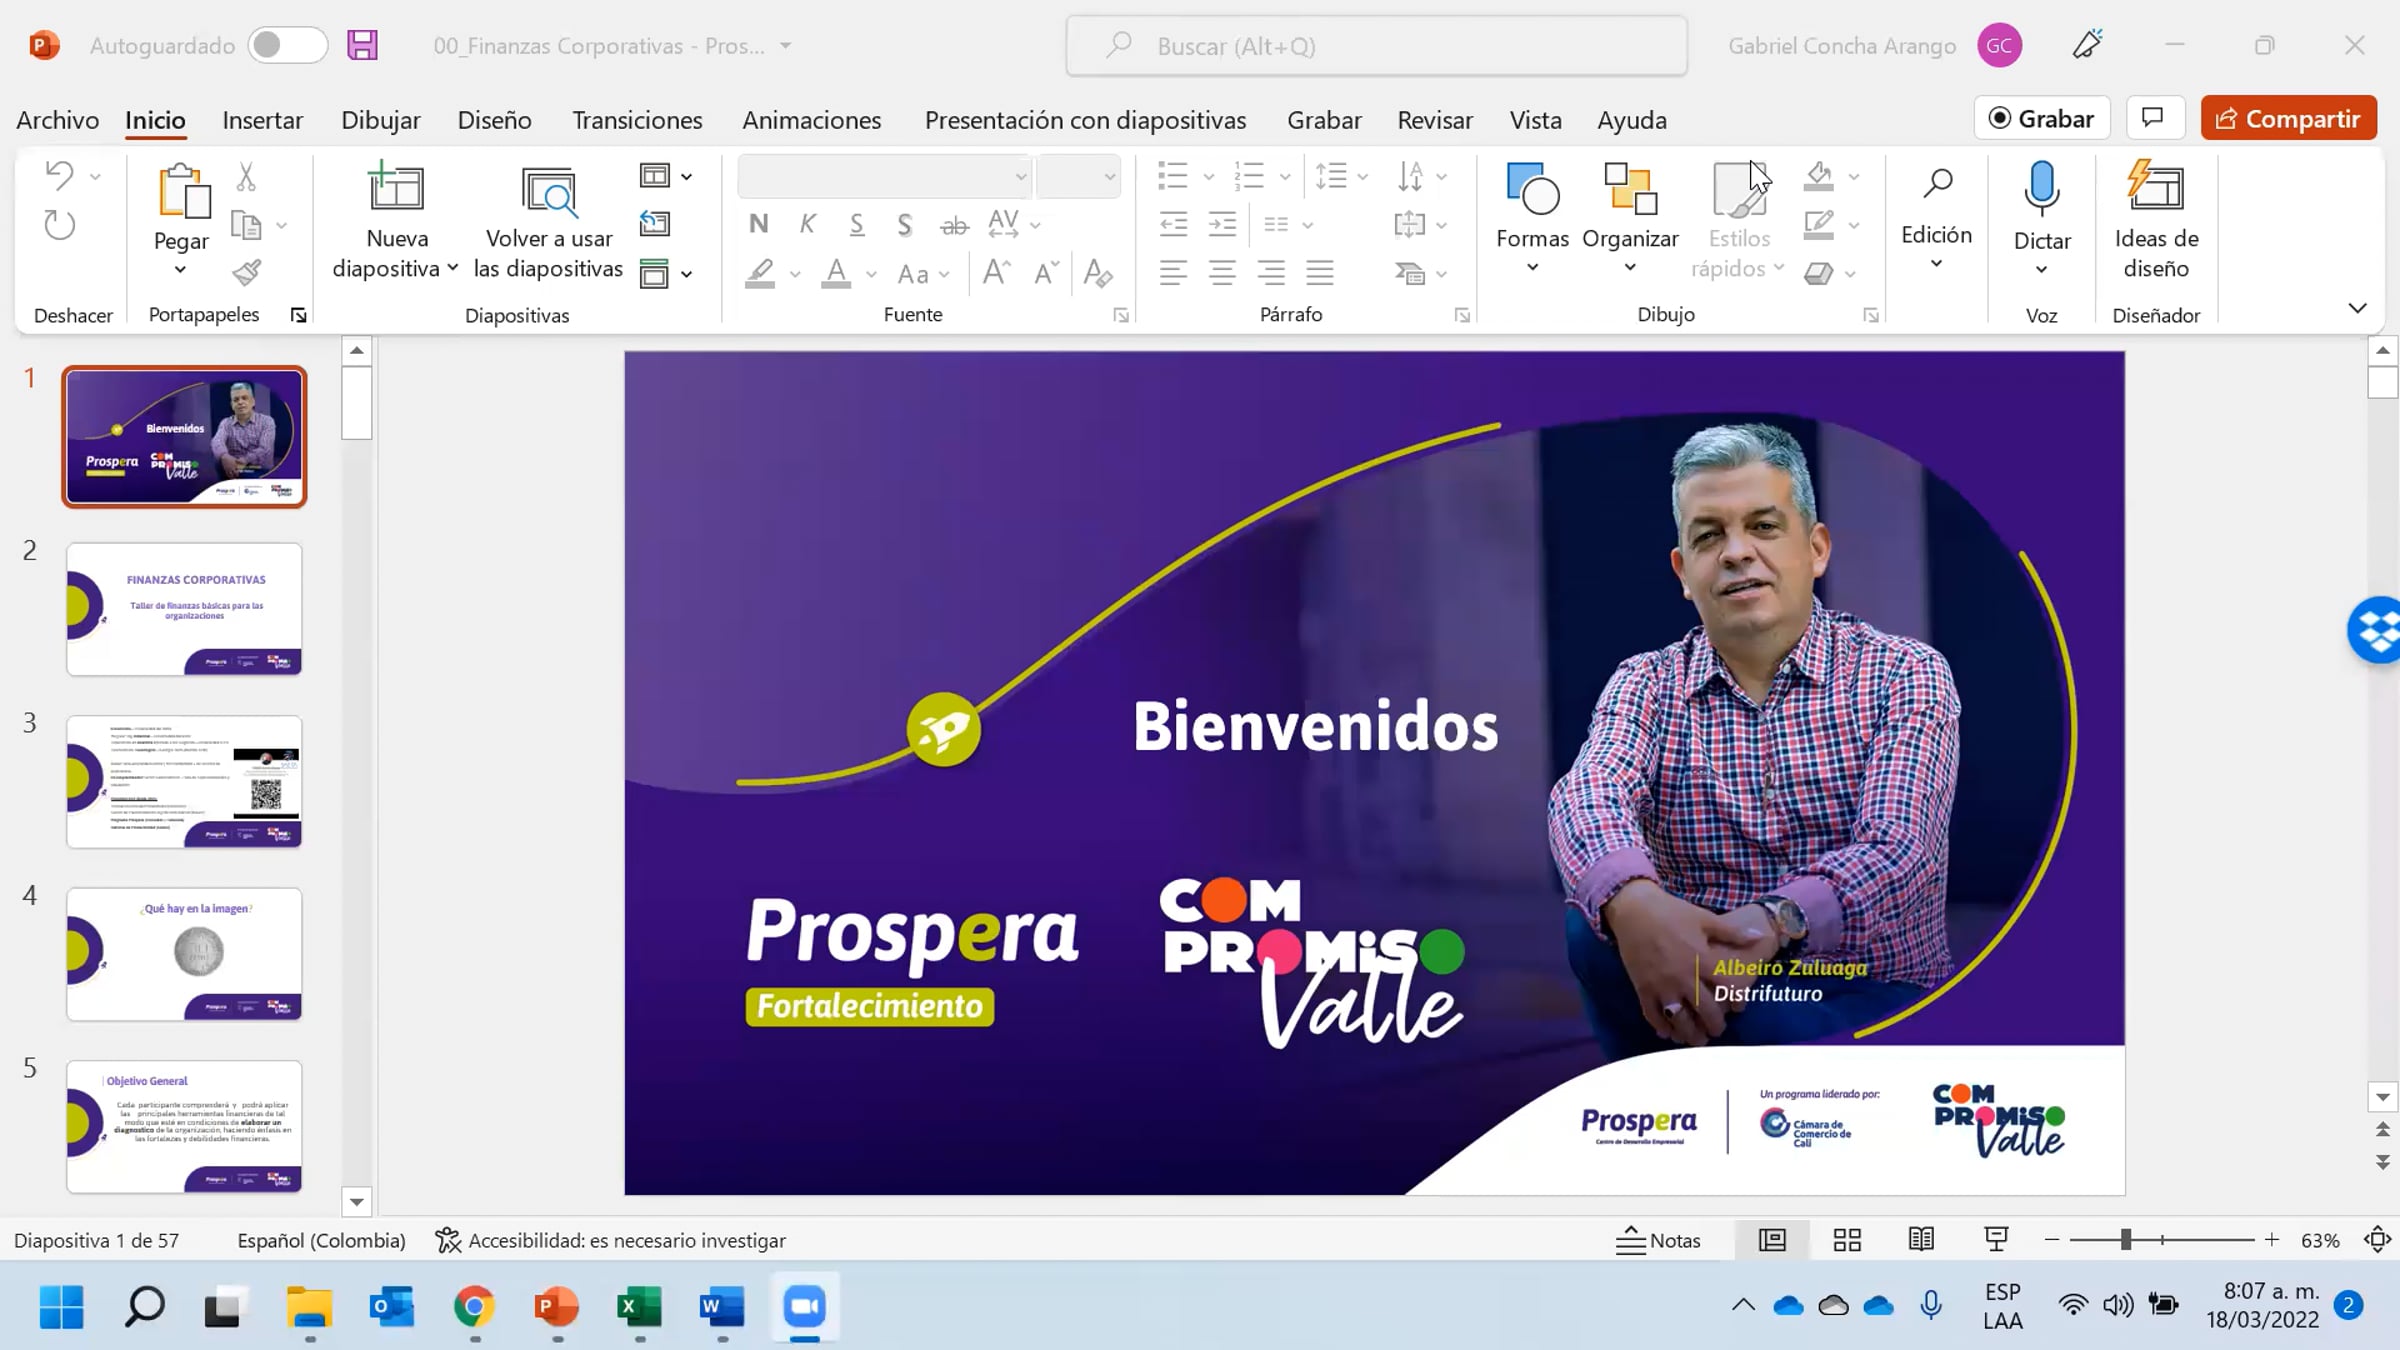Open the Archivo menu
The height and width of the screenshot is (1350, 2400).
point(58,120)
